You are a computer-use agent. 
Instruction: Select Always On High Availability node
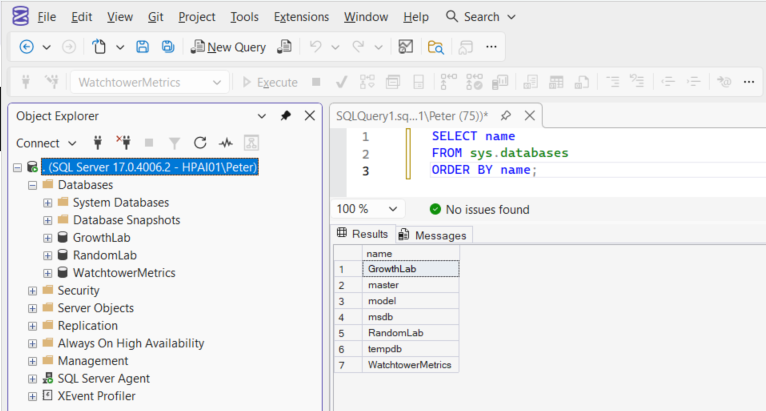click(x=131, y=344)
